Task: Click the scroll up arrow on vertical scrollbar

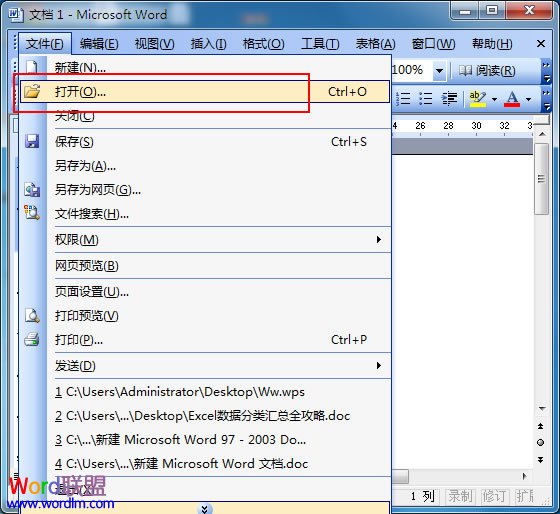Action: [542, 134]
